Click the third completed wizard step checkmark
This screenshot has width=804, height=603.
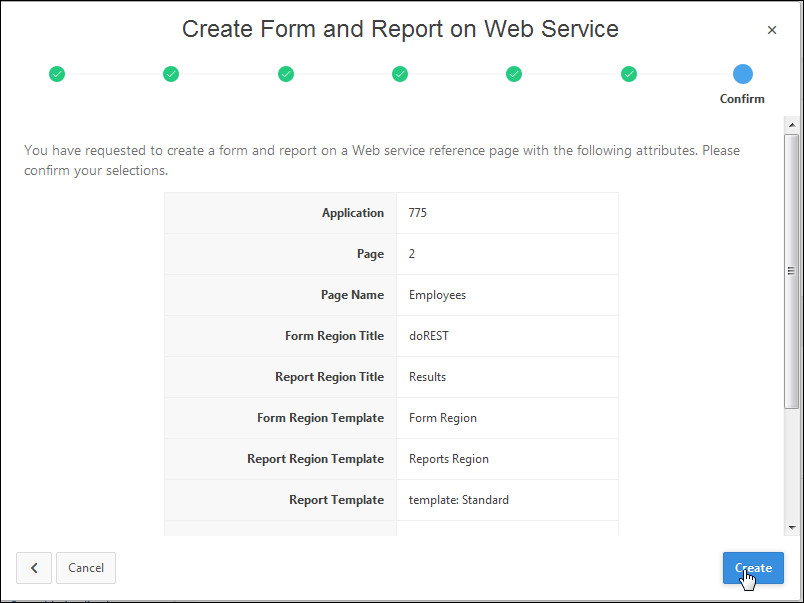pos(286,73)
